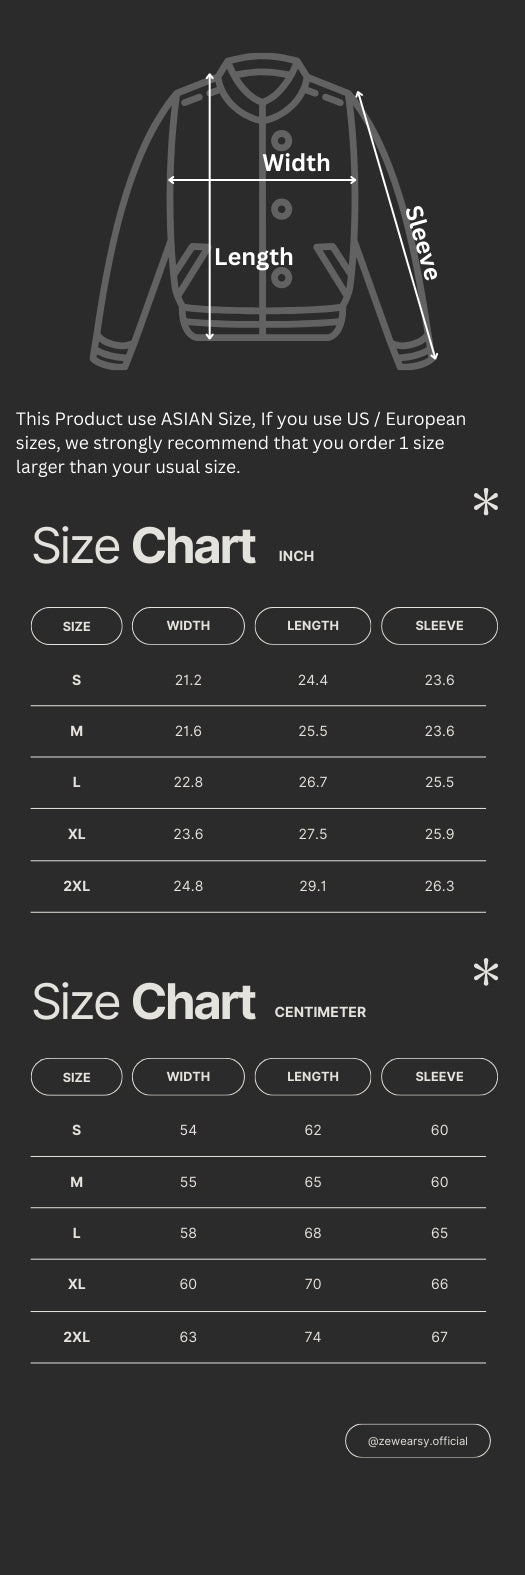
Task: Select the WIDTH header pill in centimeter chart
Action: click(188, 1077)
